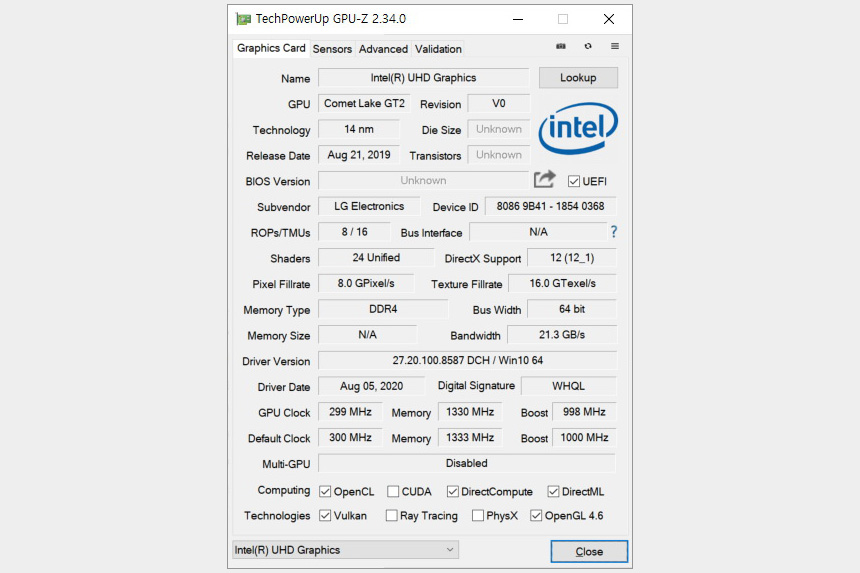Minimize the GPU-Z window

click(x=518, y=19)
